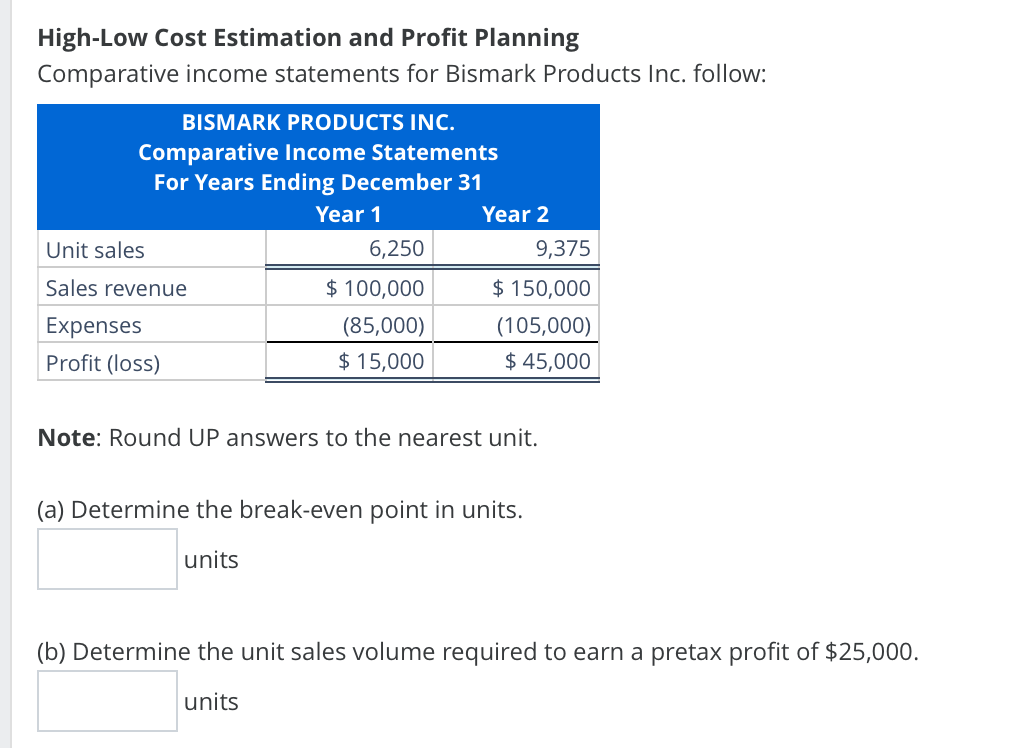Click the Profit (loss) row label
The image size is (1030, 748).
[101, 363]
